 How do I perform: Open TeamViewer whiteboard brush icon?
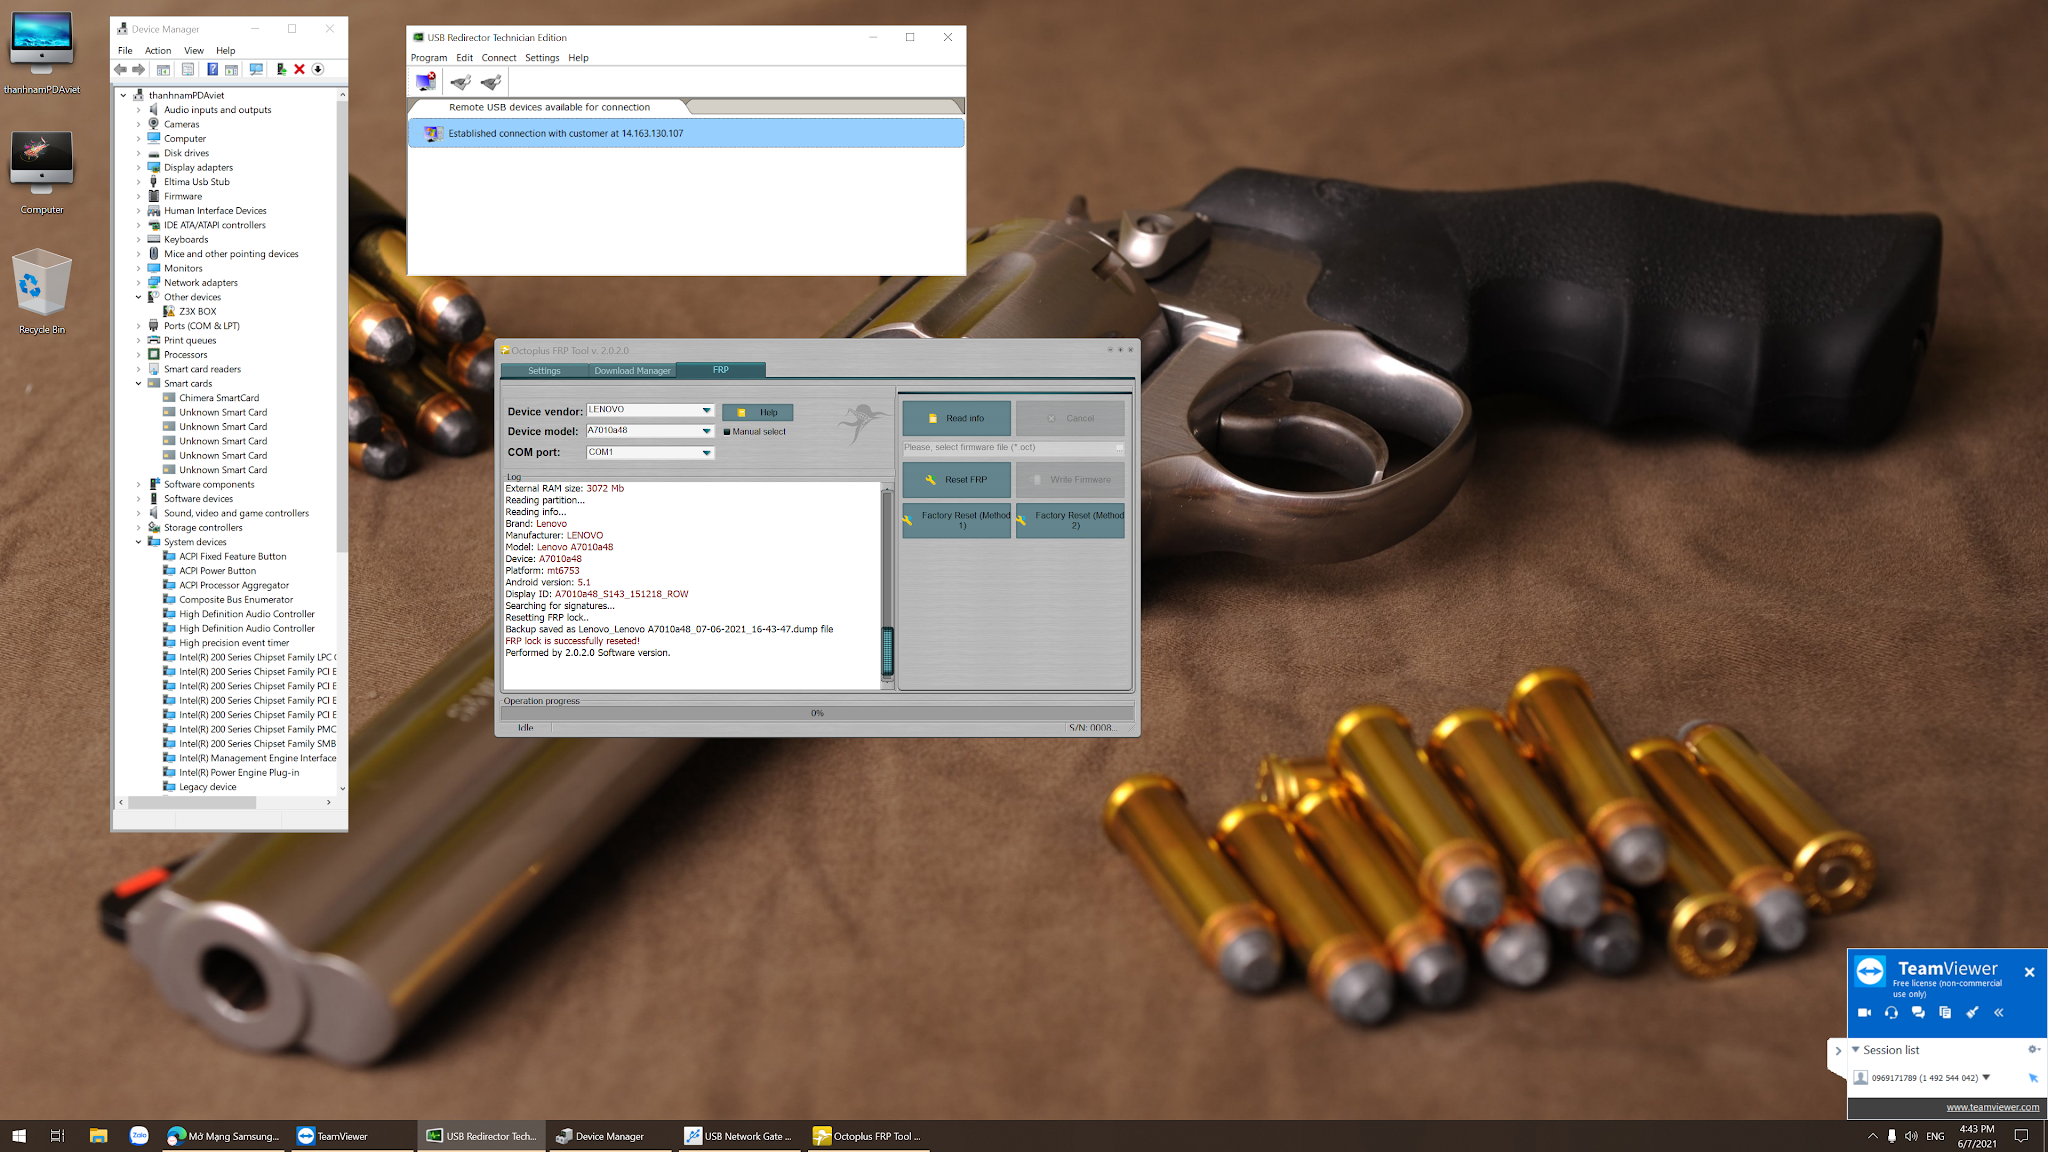1972,1012
